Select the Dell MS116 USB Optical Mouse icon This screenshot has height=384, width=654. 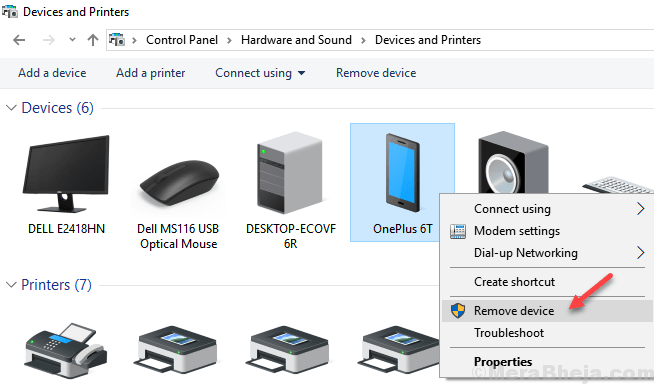[179, 183]
